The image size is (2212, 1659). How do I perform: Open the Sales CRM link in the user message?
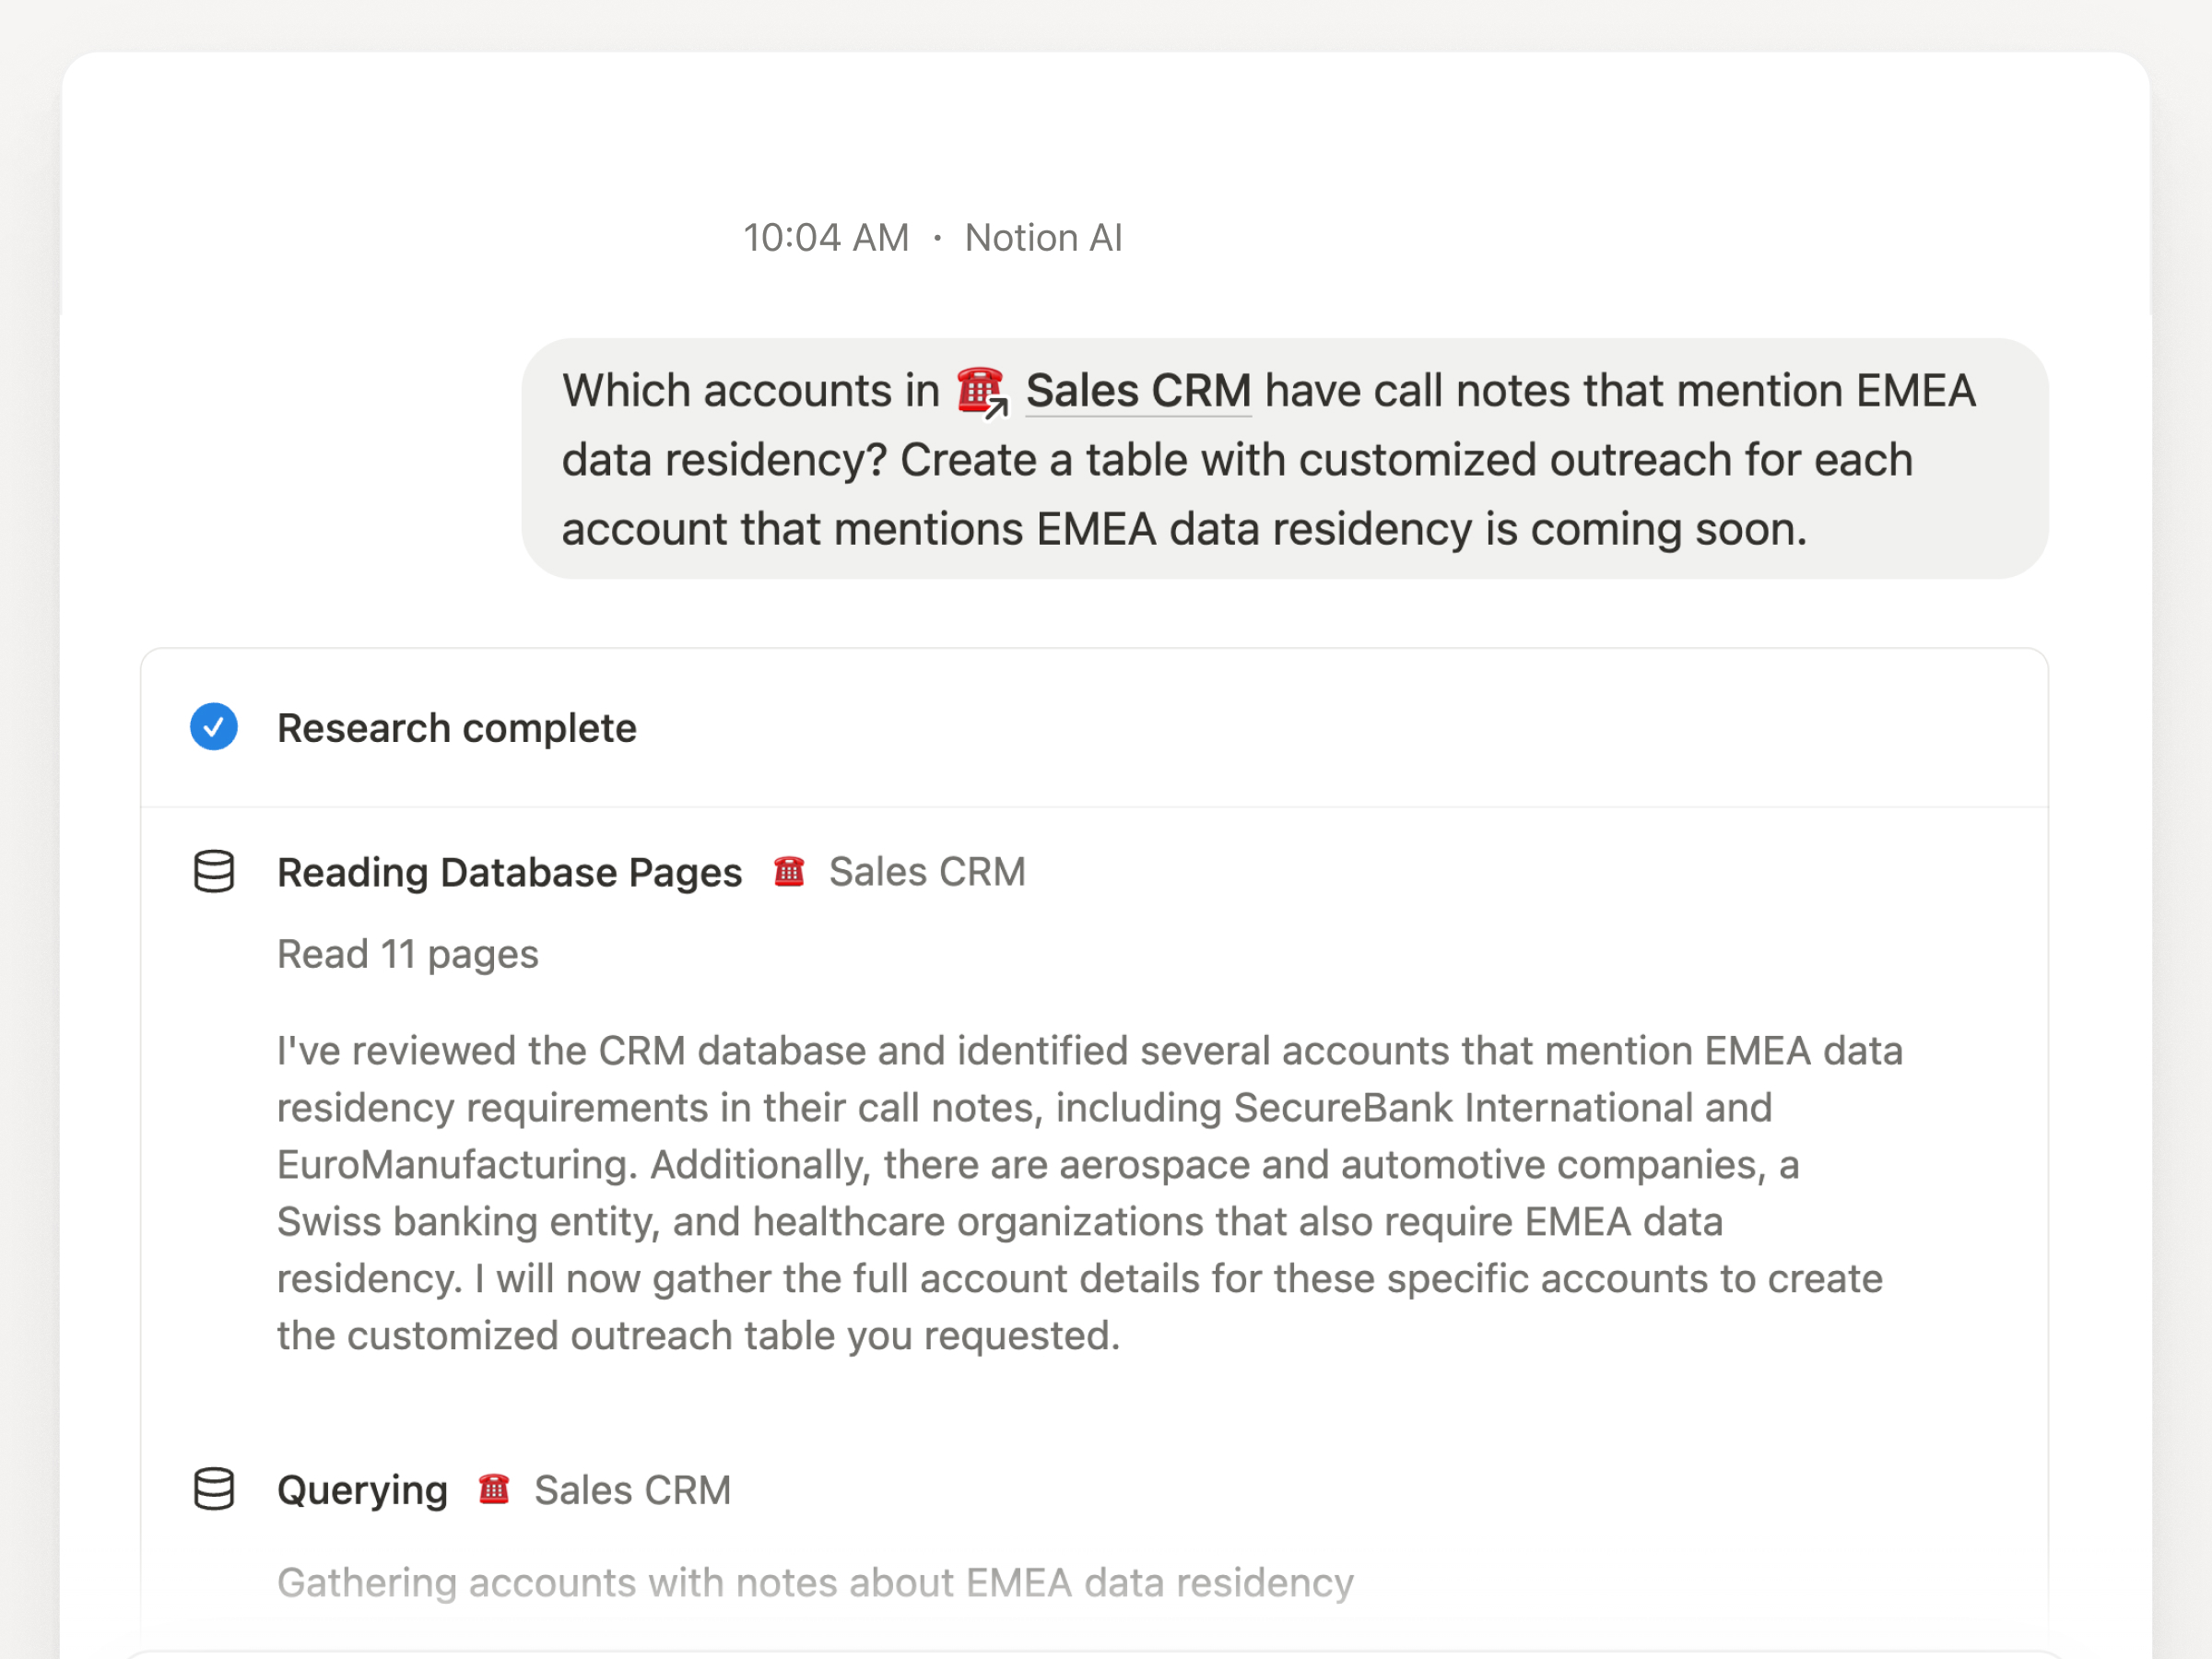click(x=1138, y=390)
